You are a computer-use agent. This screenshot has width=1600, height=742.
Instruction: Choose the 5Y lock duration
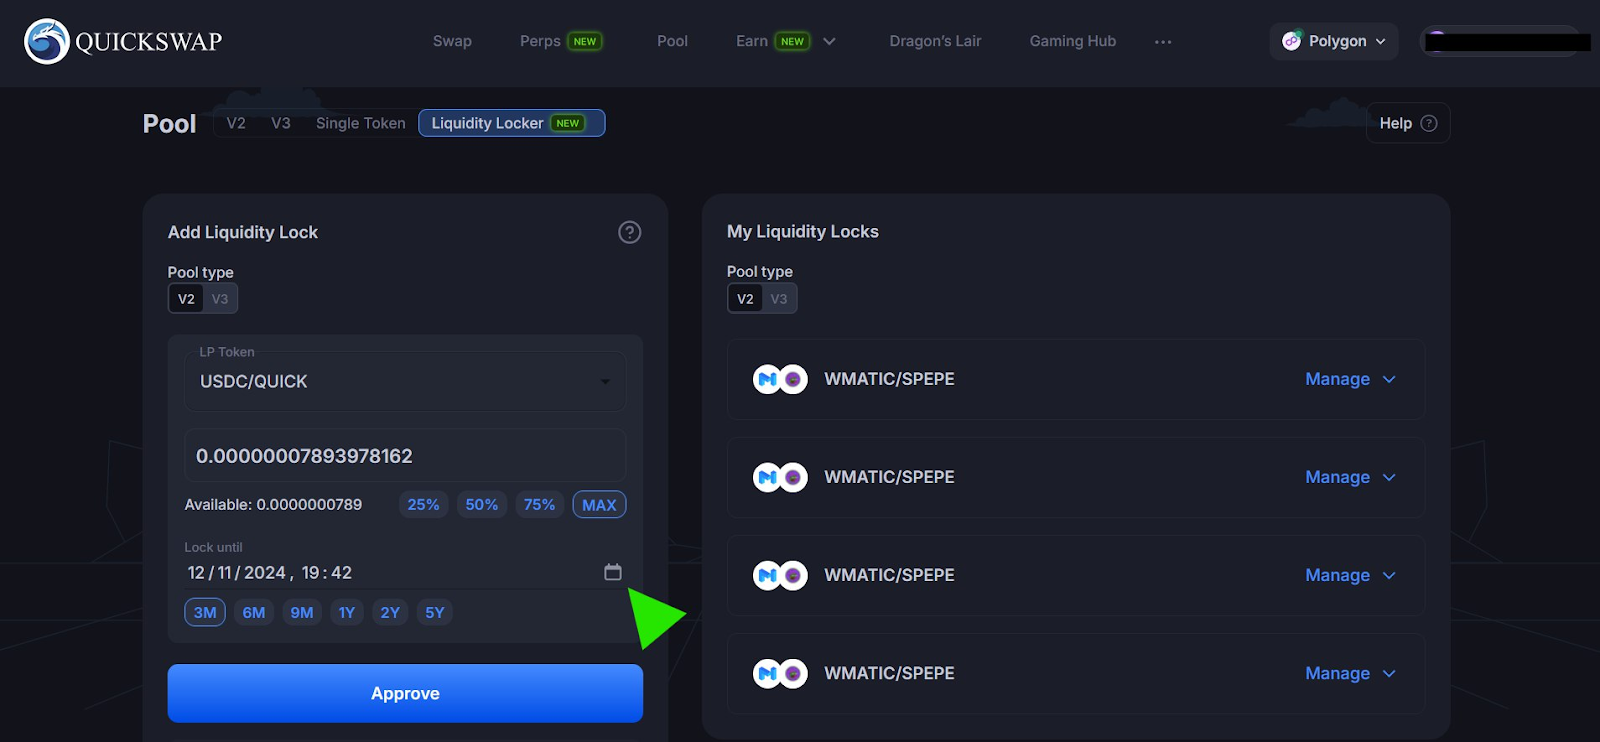point(435,612)
